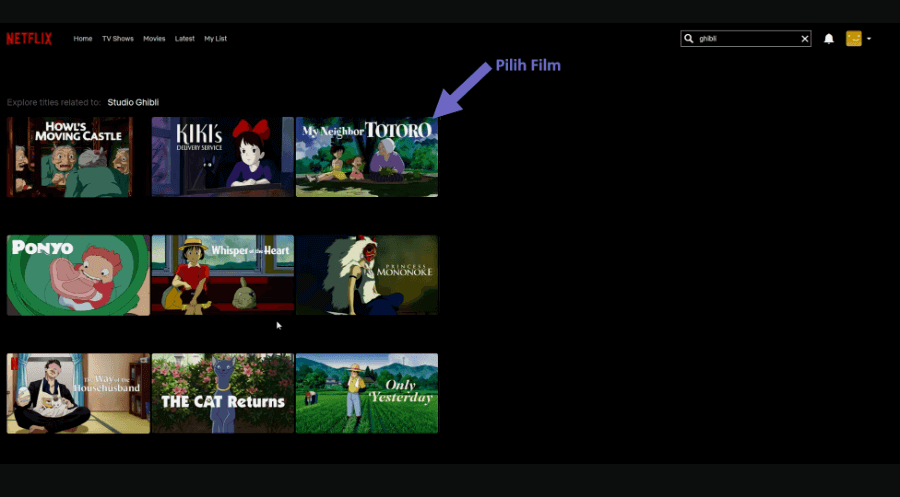Select Kiki's Delivery Service thumbnail
Image resolution: width=900 pixels, height=497 pixels.
pos(223,157)
